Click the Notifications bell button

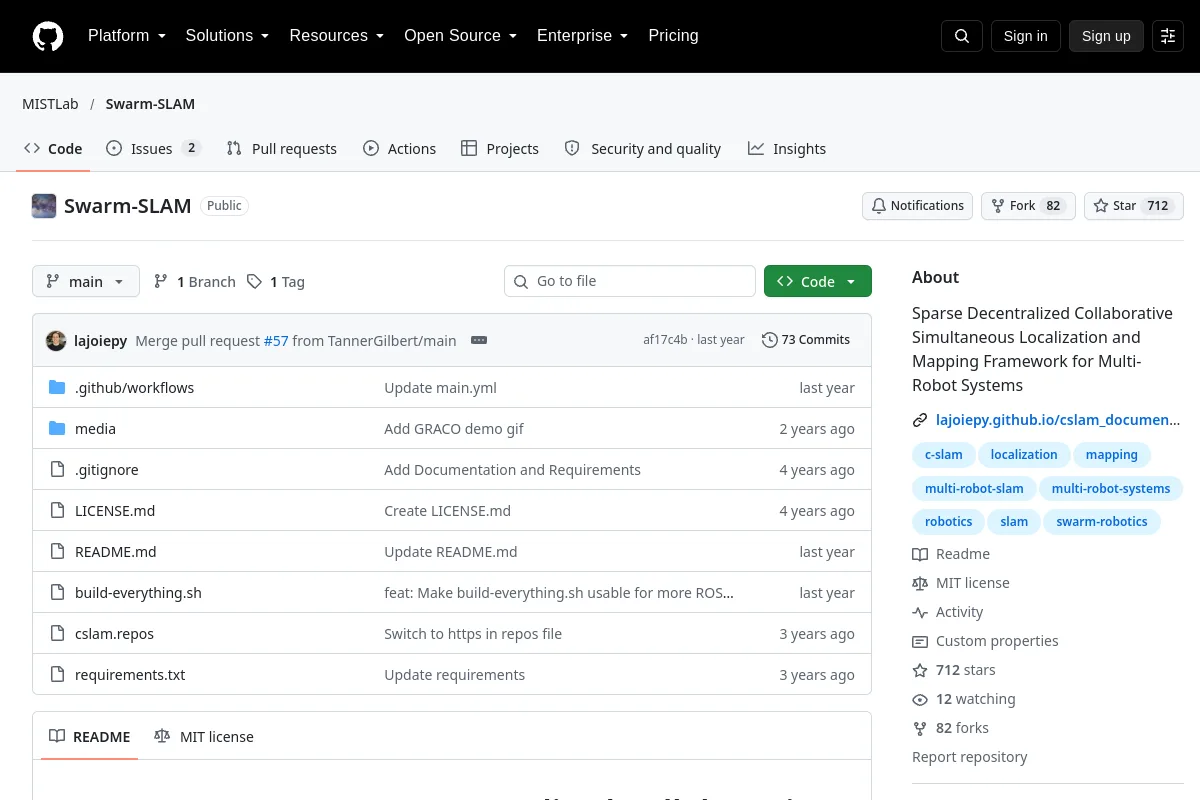[917, 206]
